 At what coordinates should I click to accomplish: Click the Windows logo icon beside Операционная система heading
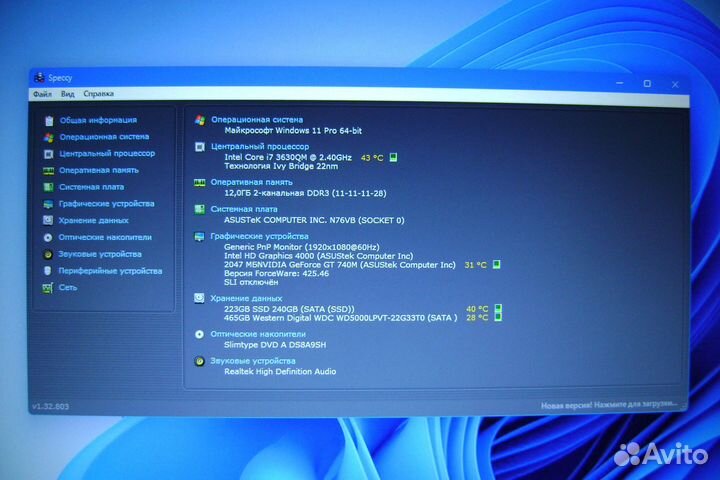click(x=200, y=119)
